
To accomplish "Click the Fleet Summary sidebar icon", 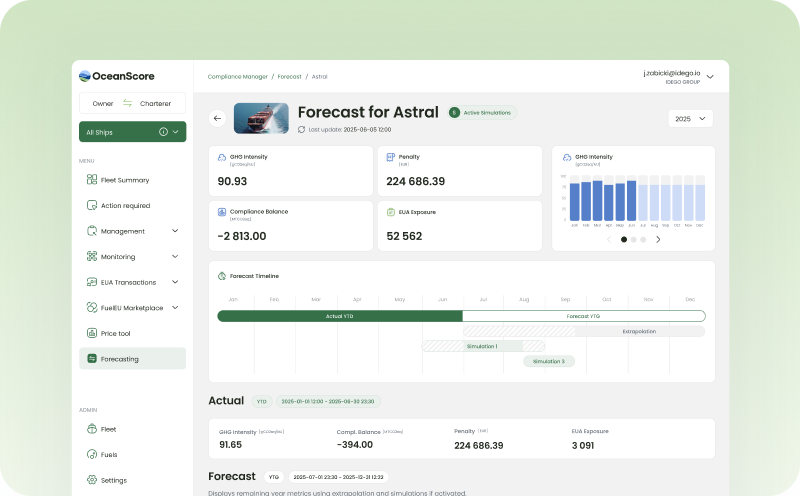I will coord(91,180).
